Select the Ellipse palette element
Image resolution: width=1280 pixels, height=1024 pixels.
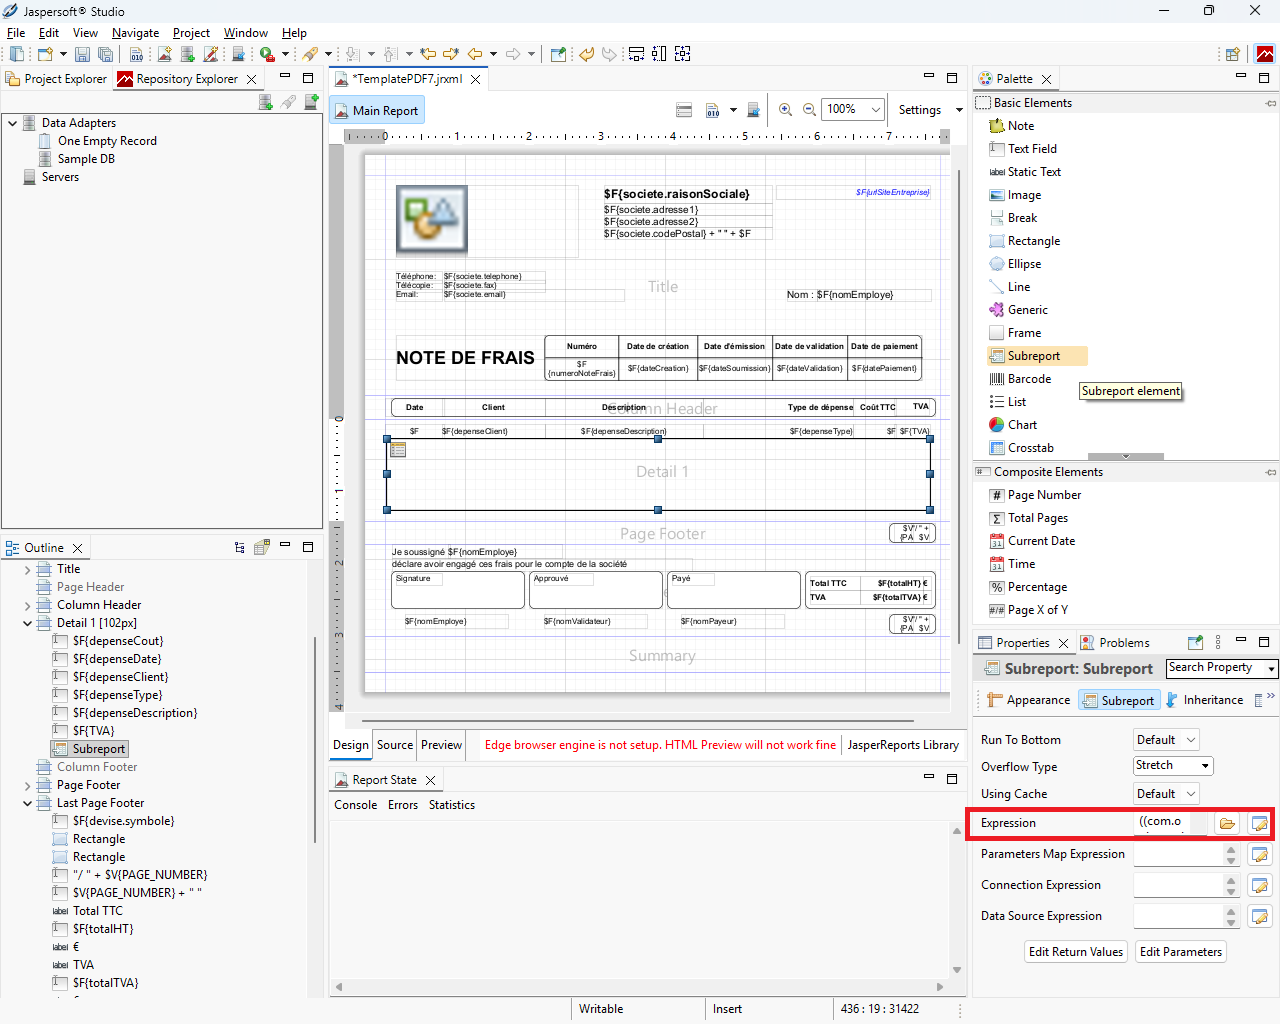pos(1015,264)
